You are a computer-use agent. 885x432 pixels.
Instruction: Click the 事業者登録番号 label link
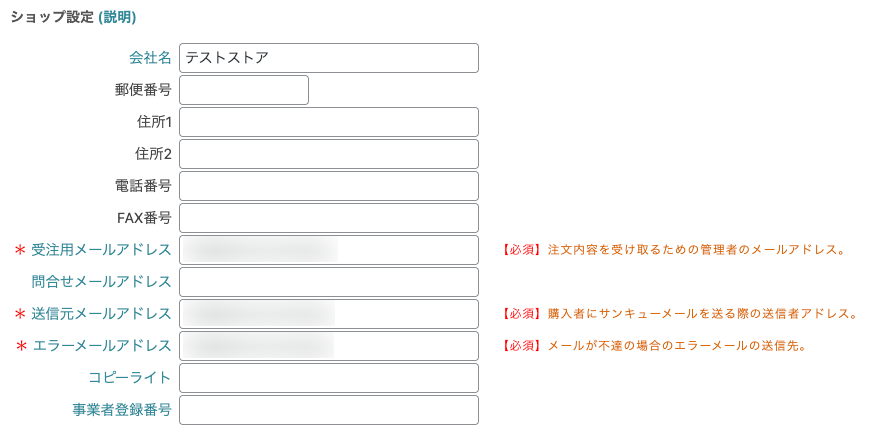coord(121,410)
